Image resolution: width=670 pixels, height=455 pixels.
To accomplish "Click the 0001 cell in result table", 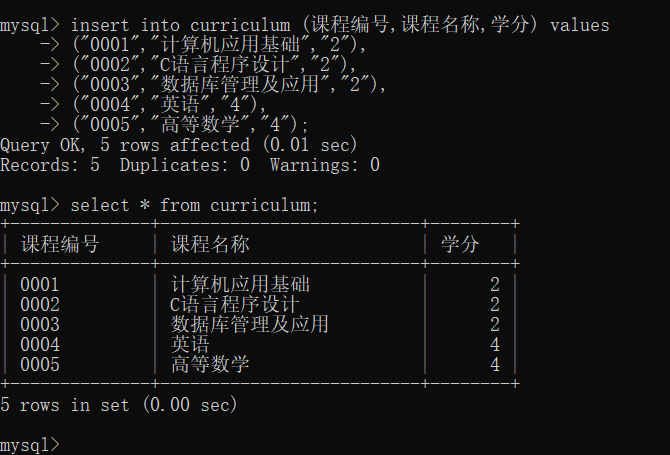I will (x=40, y=285).
